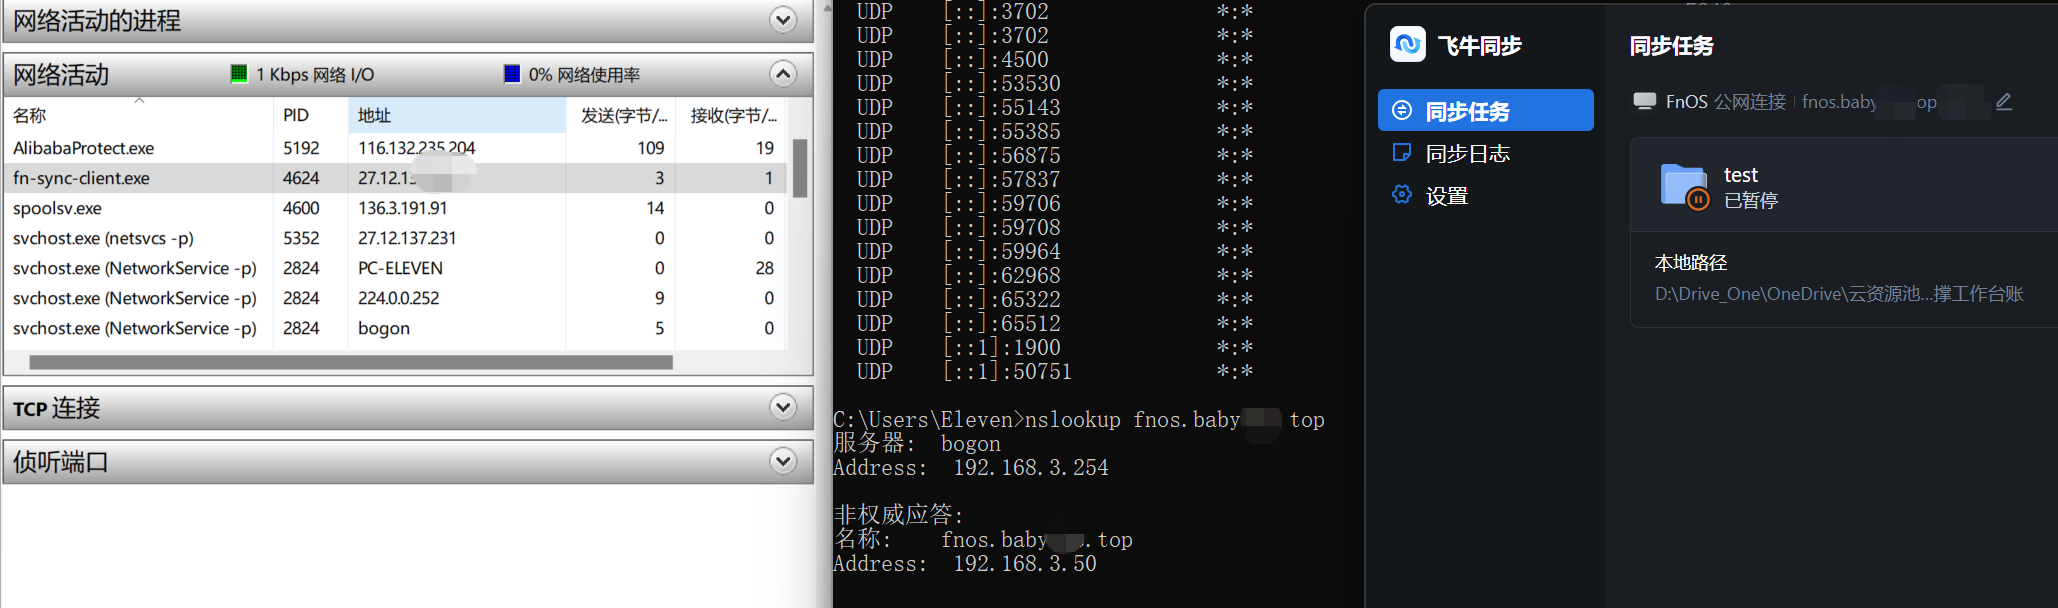This screenshot has height=608, width=2058.
Task: Expand the 网络活动的进程 section chevron
Action: tap(783, 20)
